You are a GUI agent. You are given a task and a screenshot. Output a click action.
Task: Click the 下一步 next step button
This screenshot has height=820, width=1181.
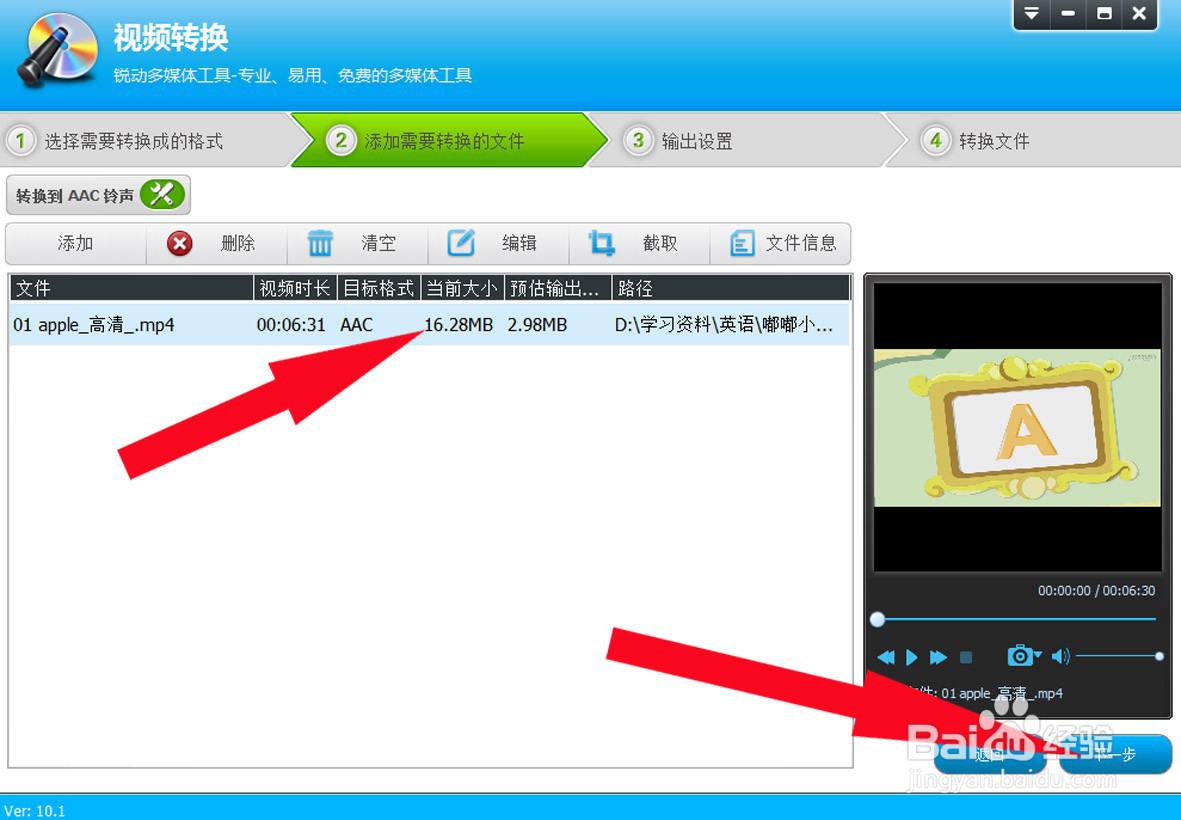[x=1115, y=754]
